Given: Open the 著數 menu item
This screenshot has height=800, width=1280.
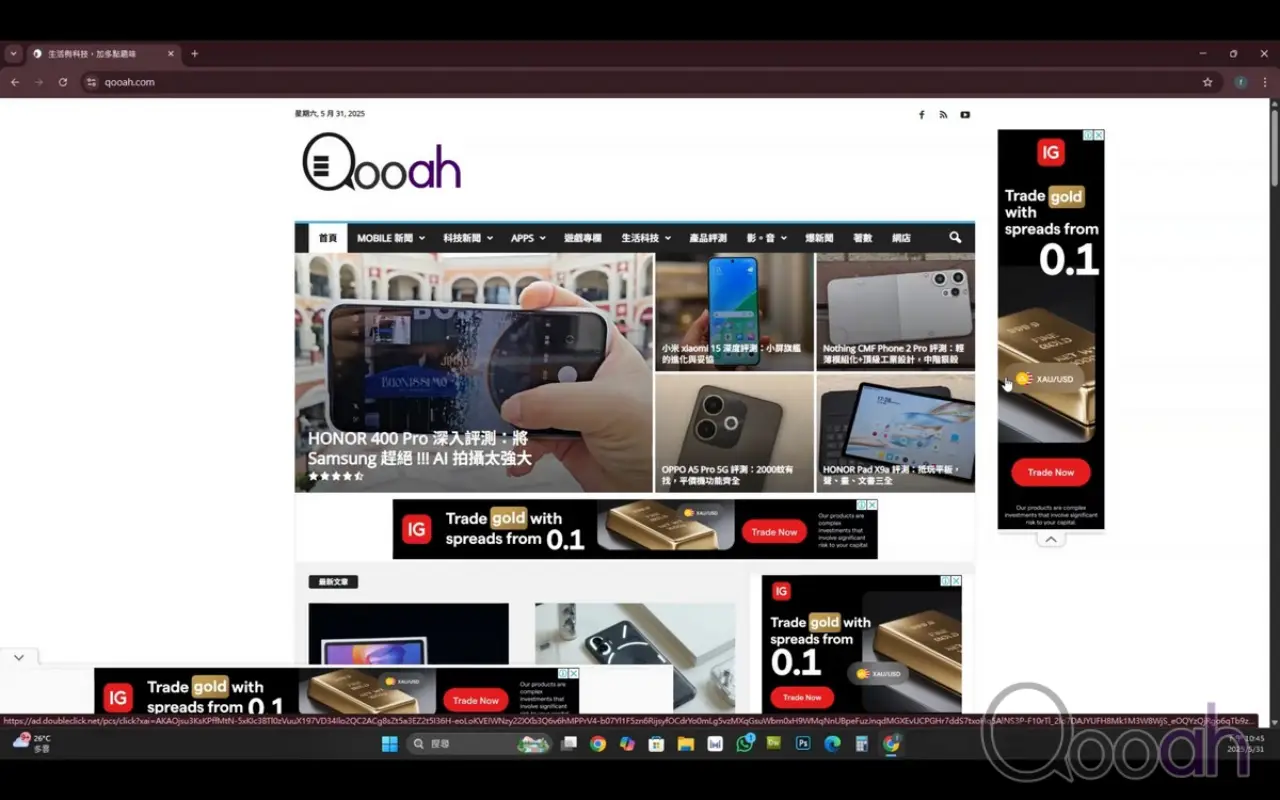Looking at the screenshot, I should (863, 238).
